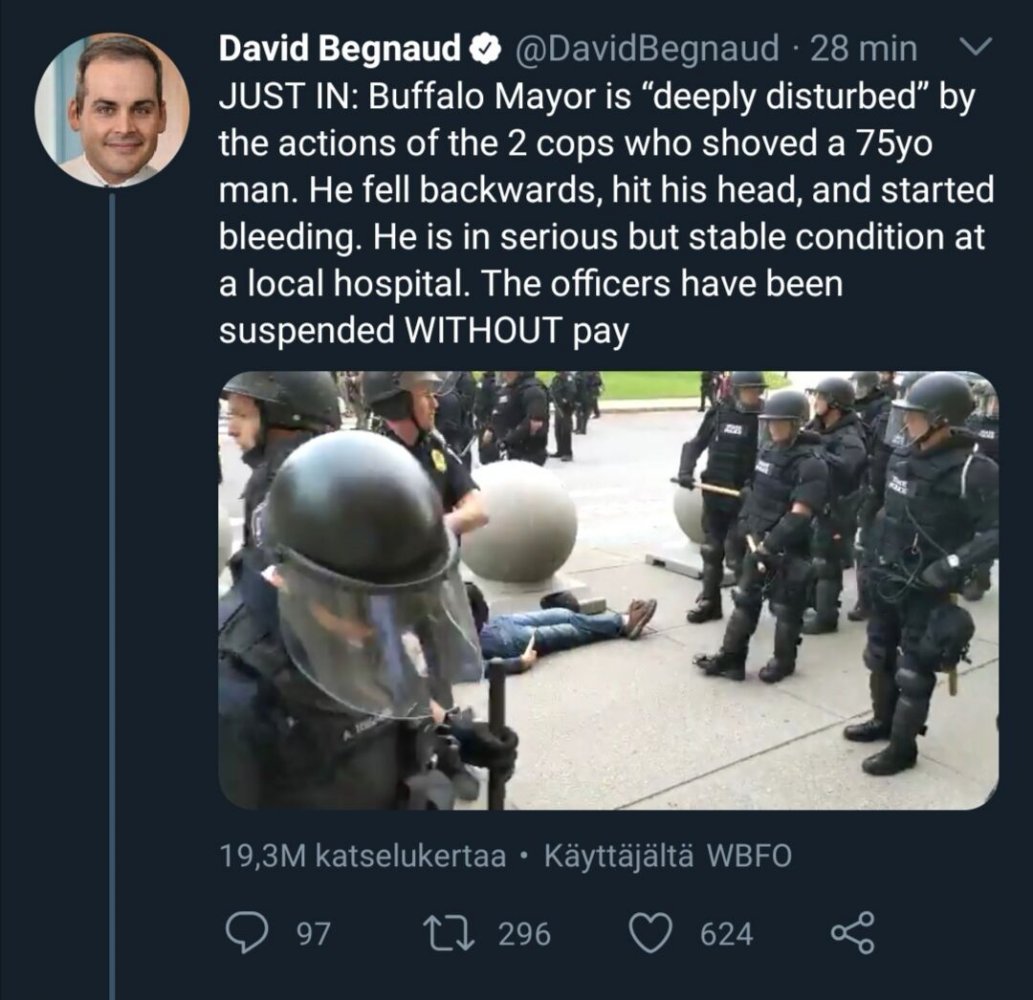Viewport: 1033px width, 1000px height.
Task: Click the reply speech bubble icon
Action: [244, 933]
